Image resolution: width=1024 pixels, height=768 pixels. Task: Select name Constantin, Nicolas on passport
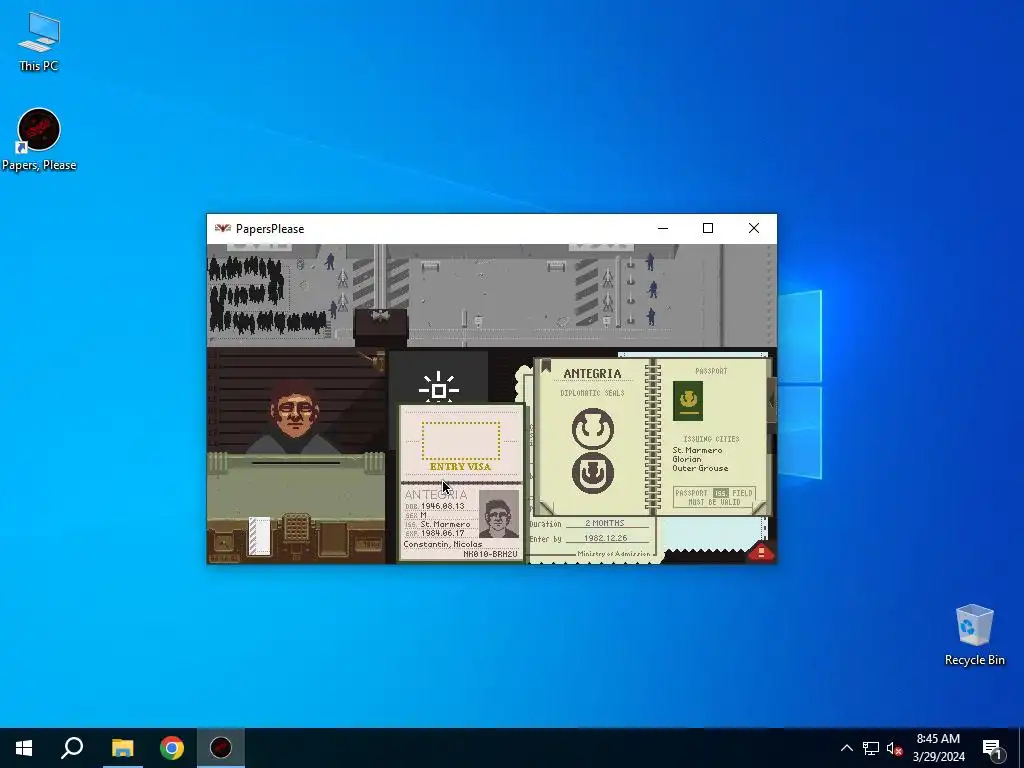[443, 544]
